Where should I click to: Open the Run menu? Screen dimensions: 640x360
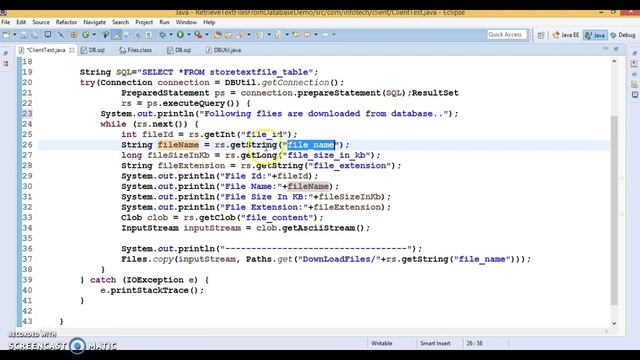pos(164,22)
